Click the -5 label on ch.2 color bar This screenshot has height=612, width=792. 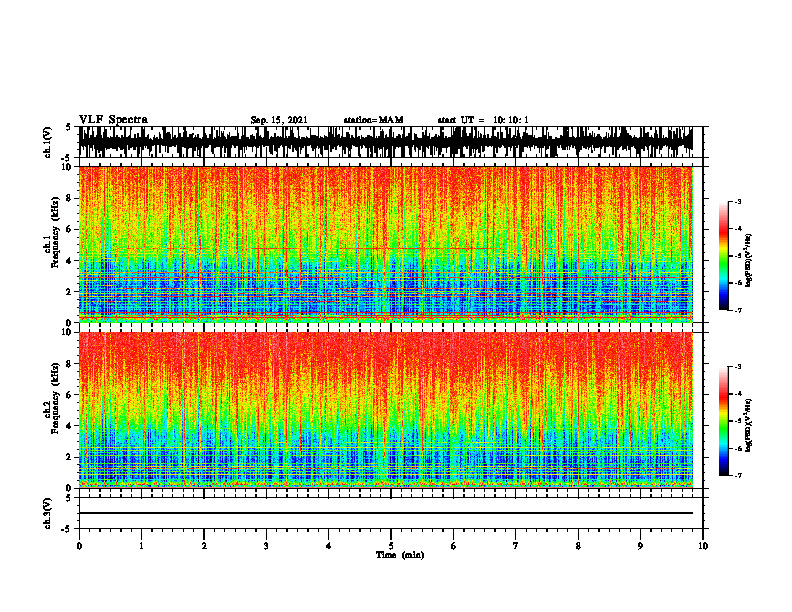738,421
